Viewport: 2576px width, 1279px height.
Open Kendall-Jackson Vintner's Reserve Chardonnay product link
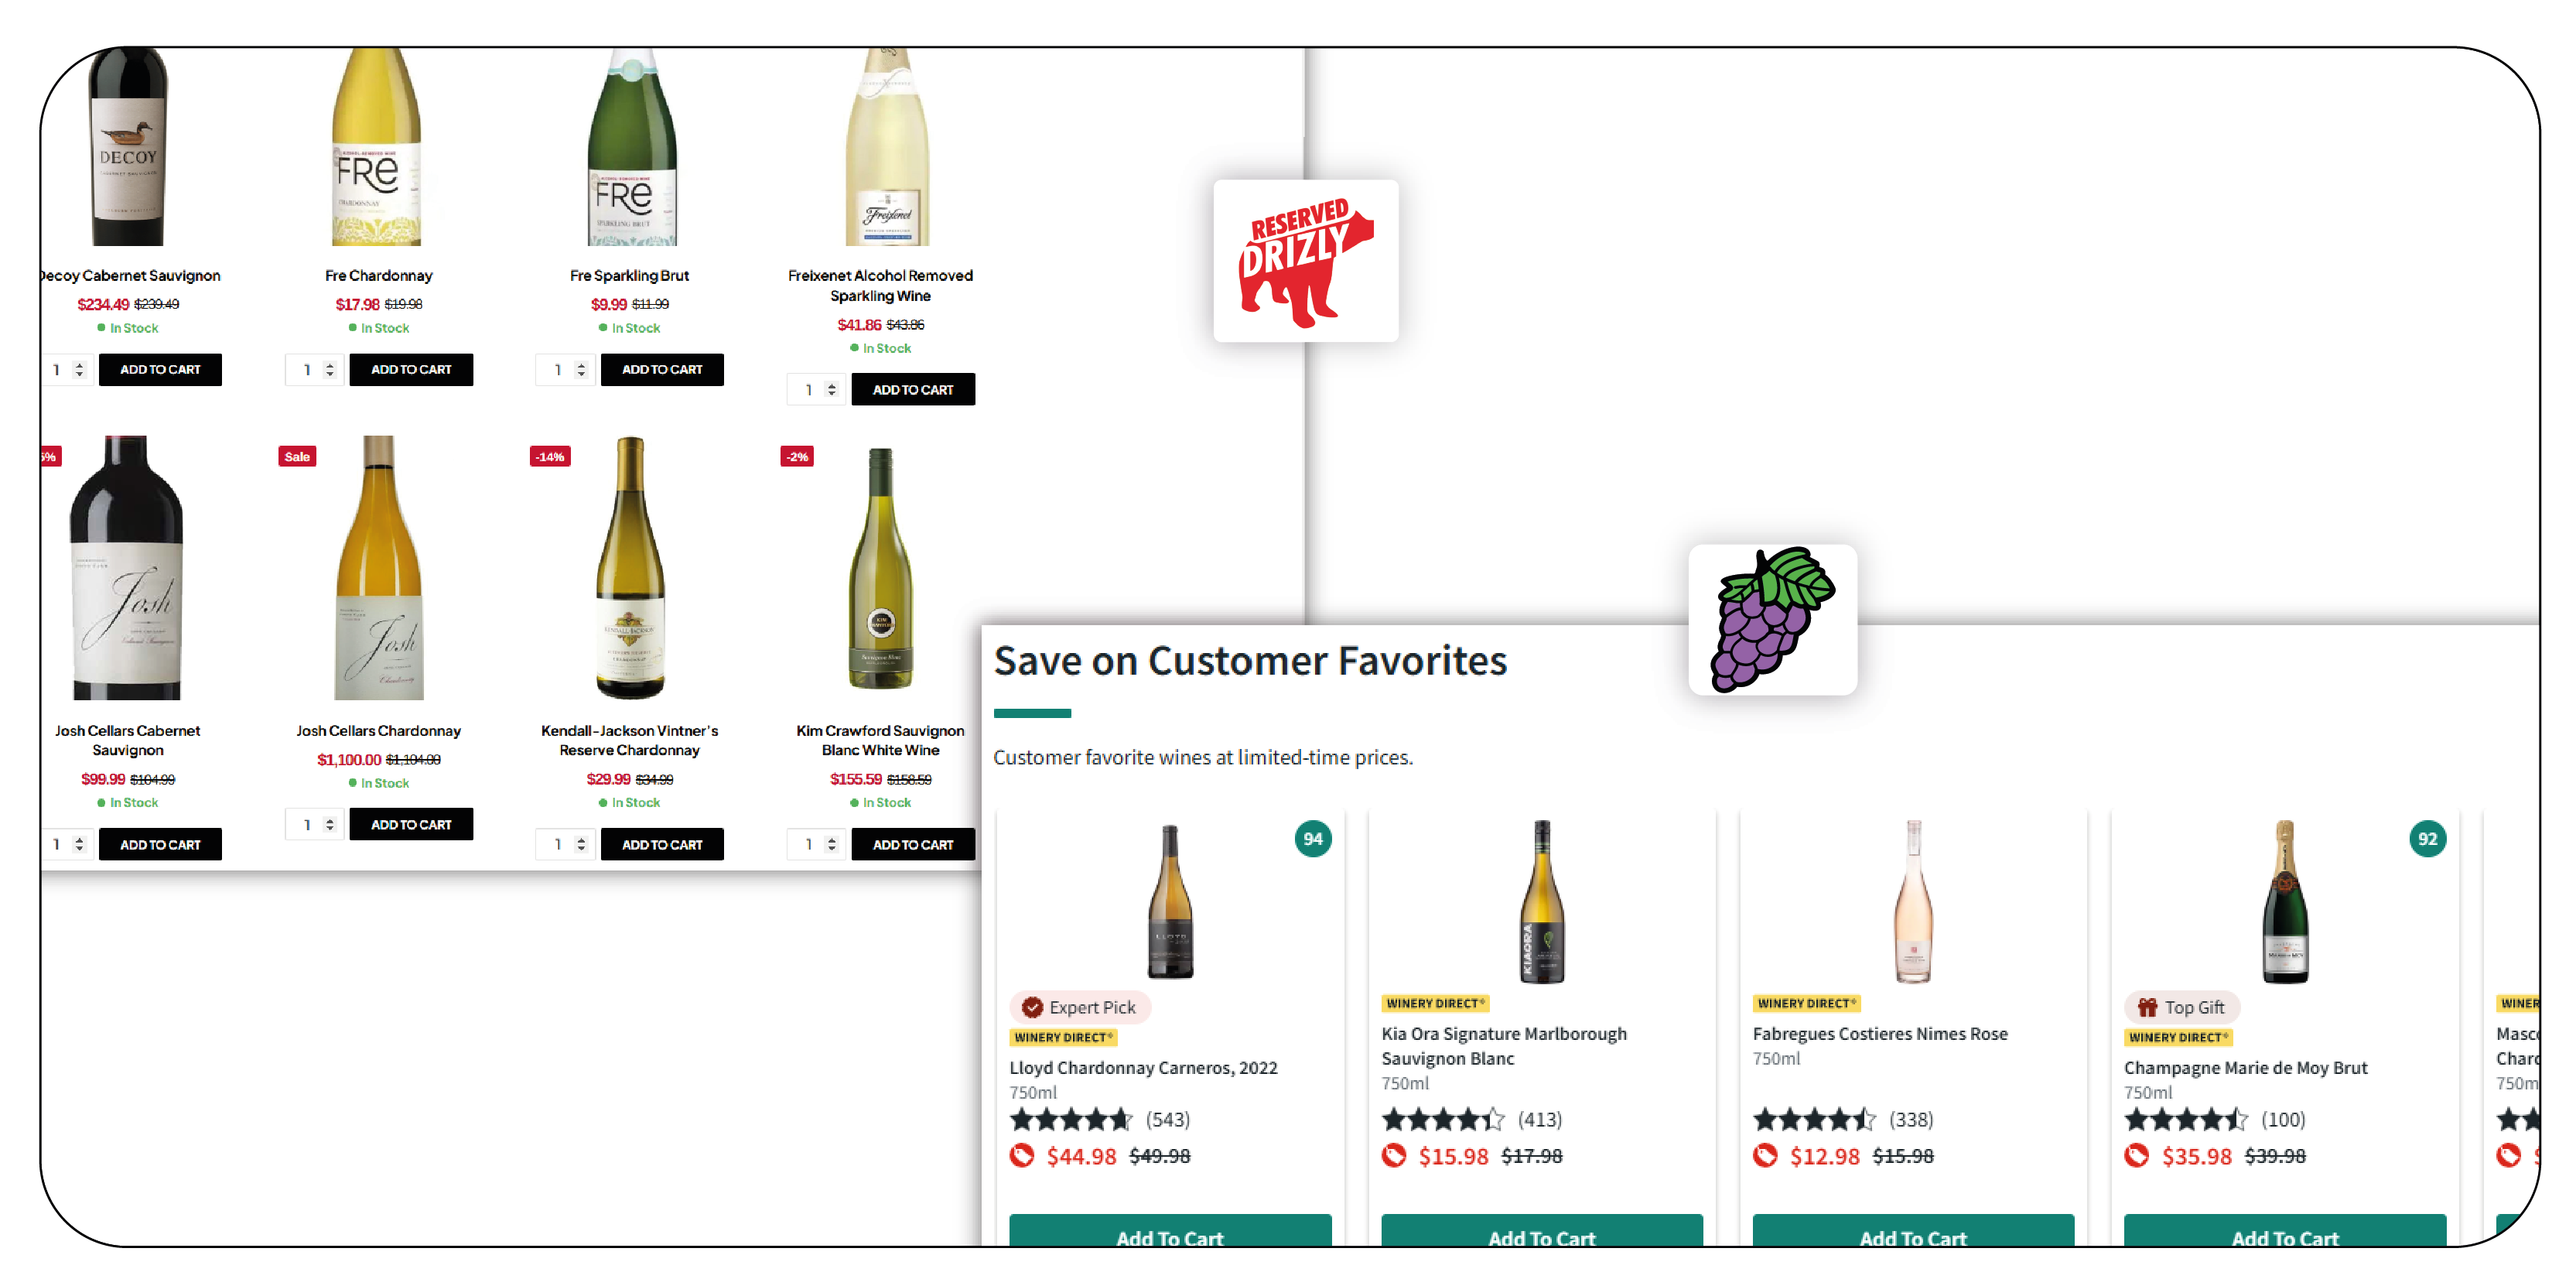(x=629, y=740)
